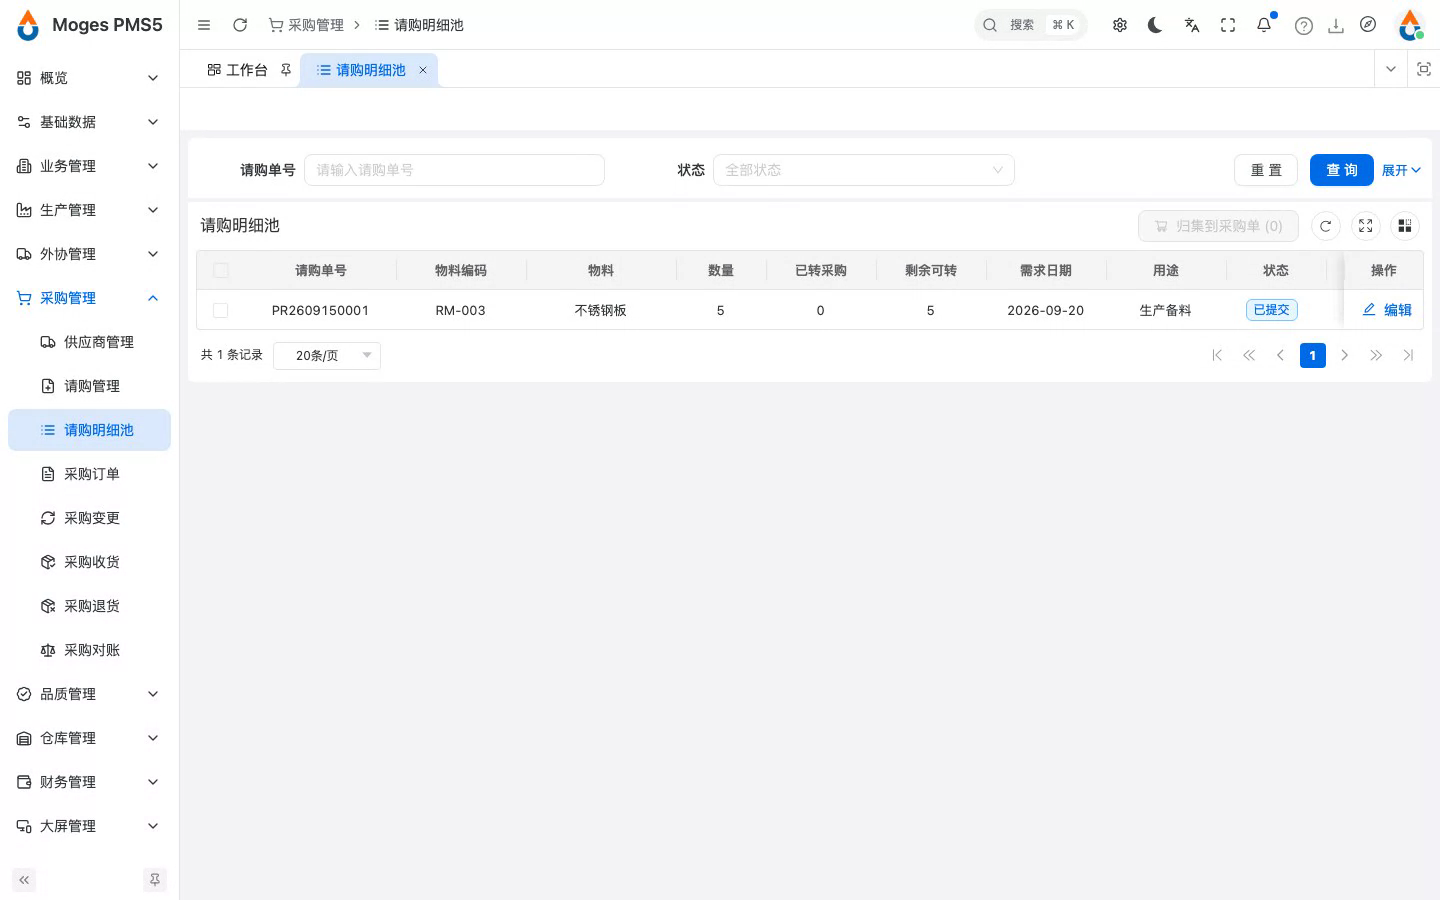
Task: Open 采购收货 in the sidebar
Action: click(x=89, y=562)
